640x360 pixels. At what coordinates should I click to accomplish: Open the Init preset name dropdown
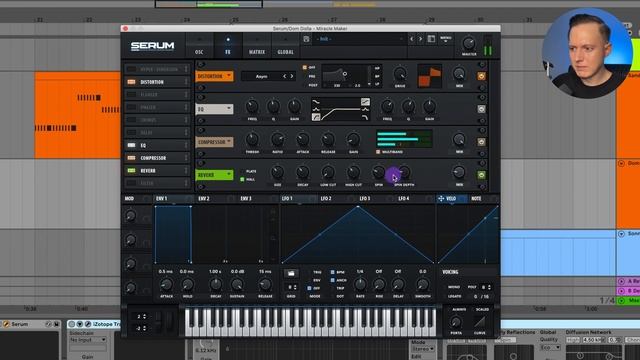[x=359, y=39]
